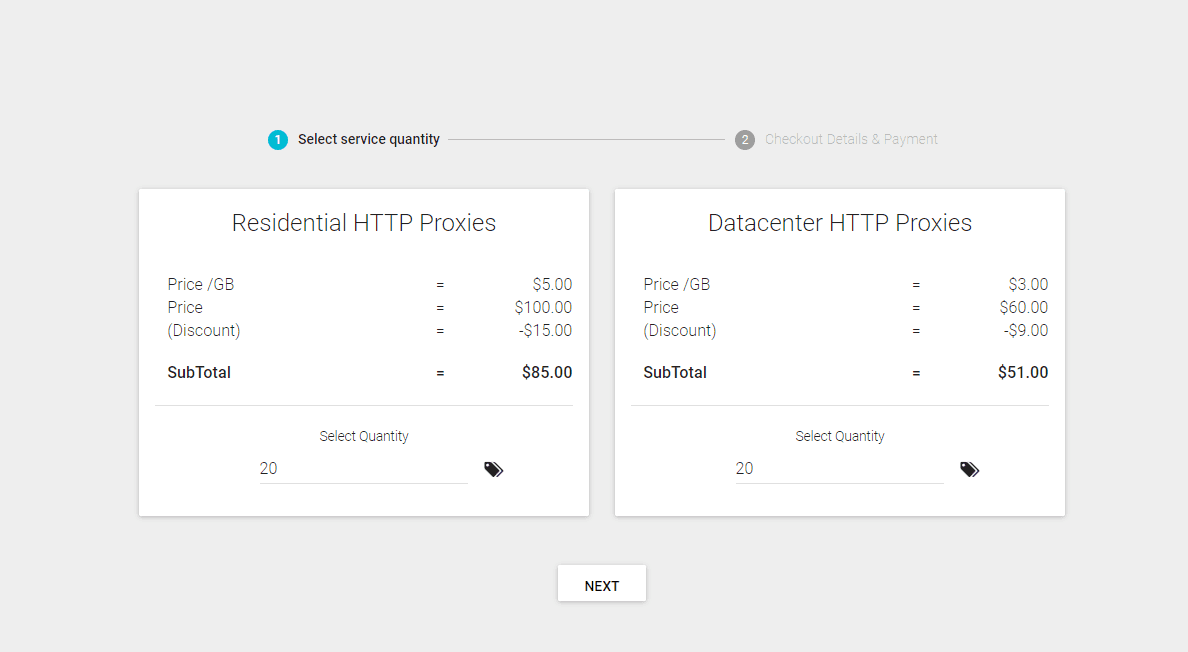Image resolution: width=1188 pixels, height=652 pixels.
Task: Click the 'Select Quantity' label under Residential
Action: (x=364, y=436)
